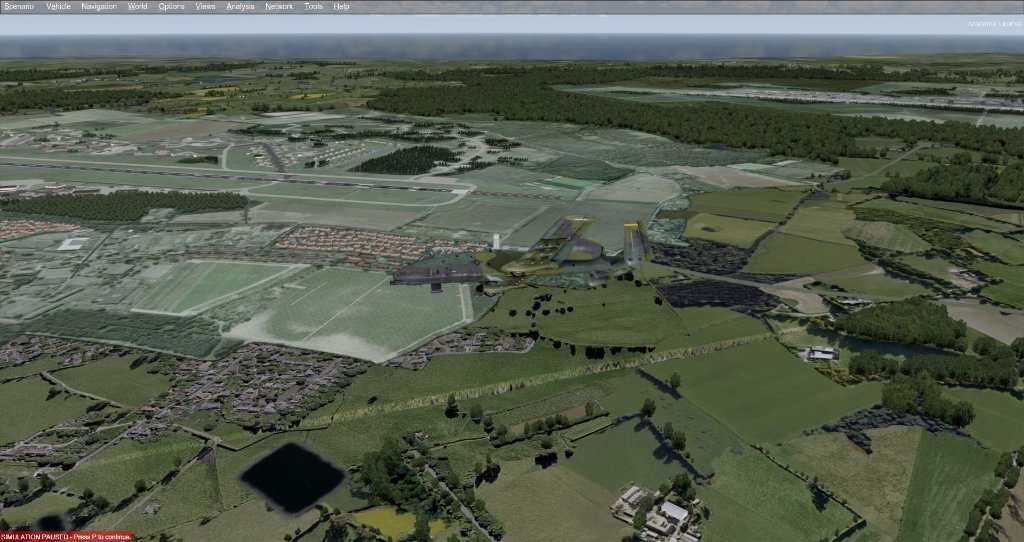Click the red SIMULATION PAUSED banner
The width and height of the screenshot is (1024, 542).
pos(66,536)
